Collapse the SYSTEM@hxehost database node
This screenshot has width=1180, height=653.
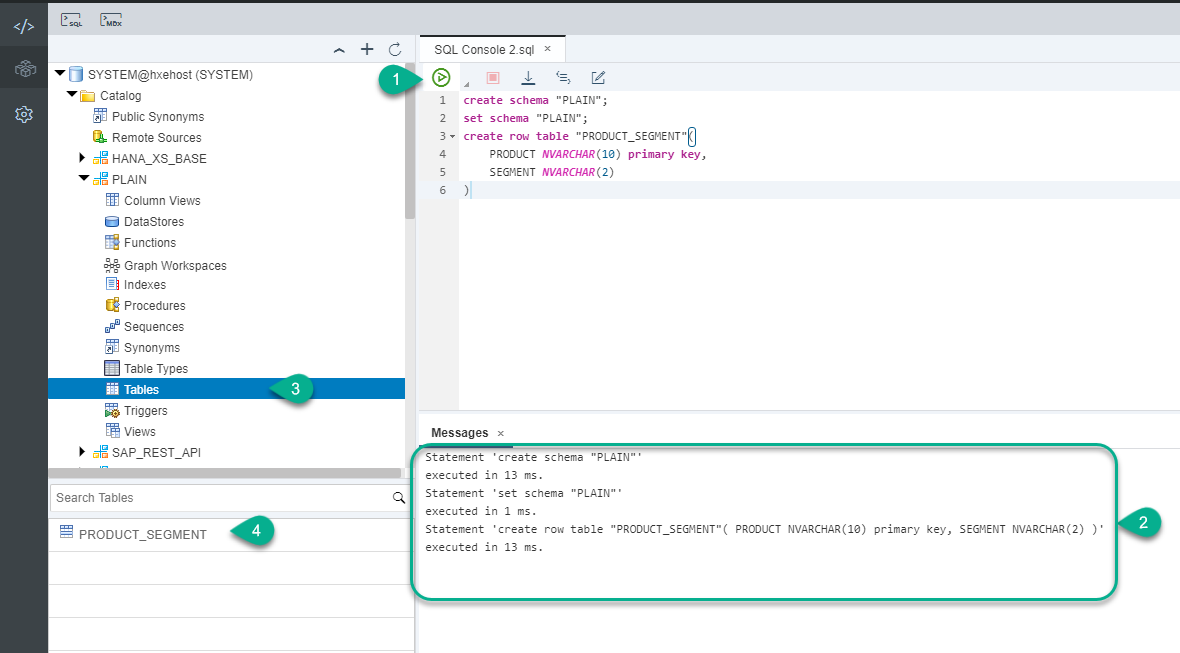click(59, 73)
